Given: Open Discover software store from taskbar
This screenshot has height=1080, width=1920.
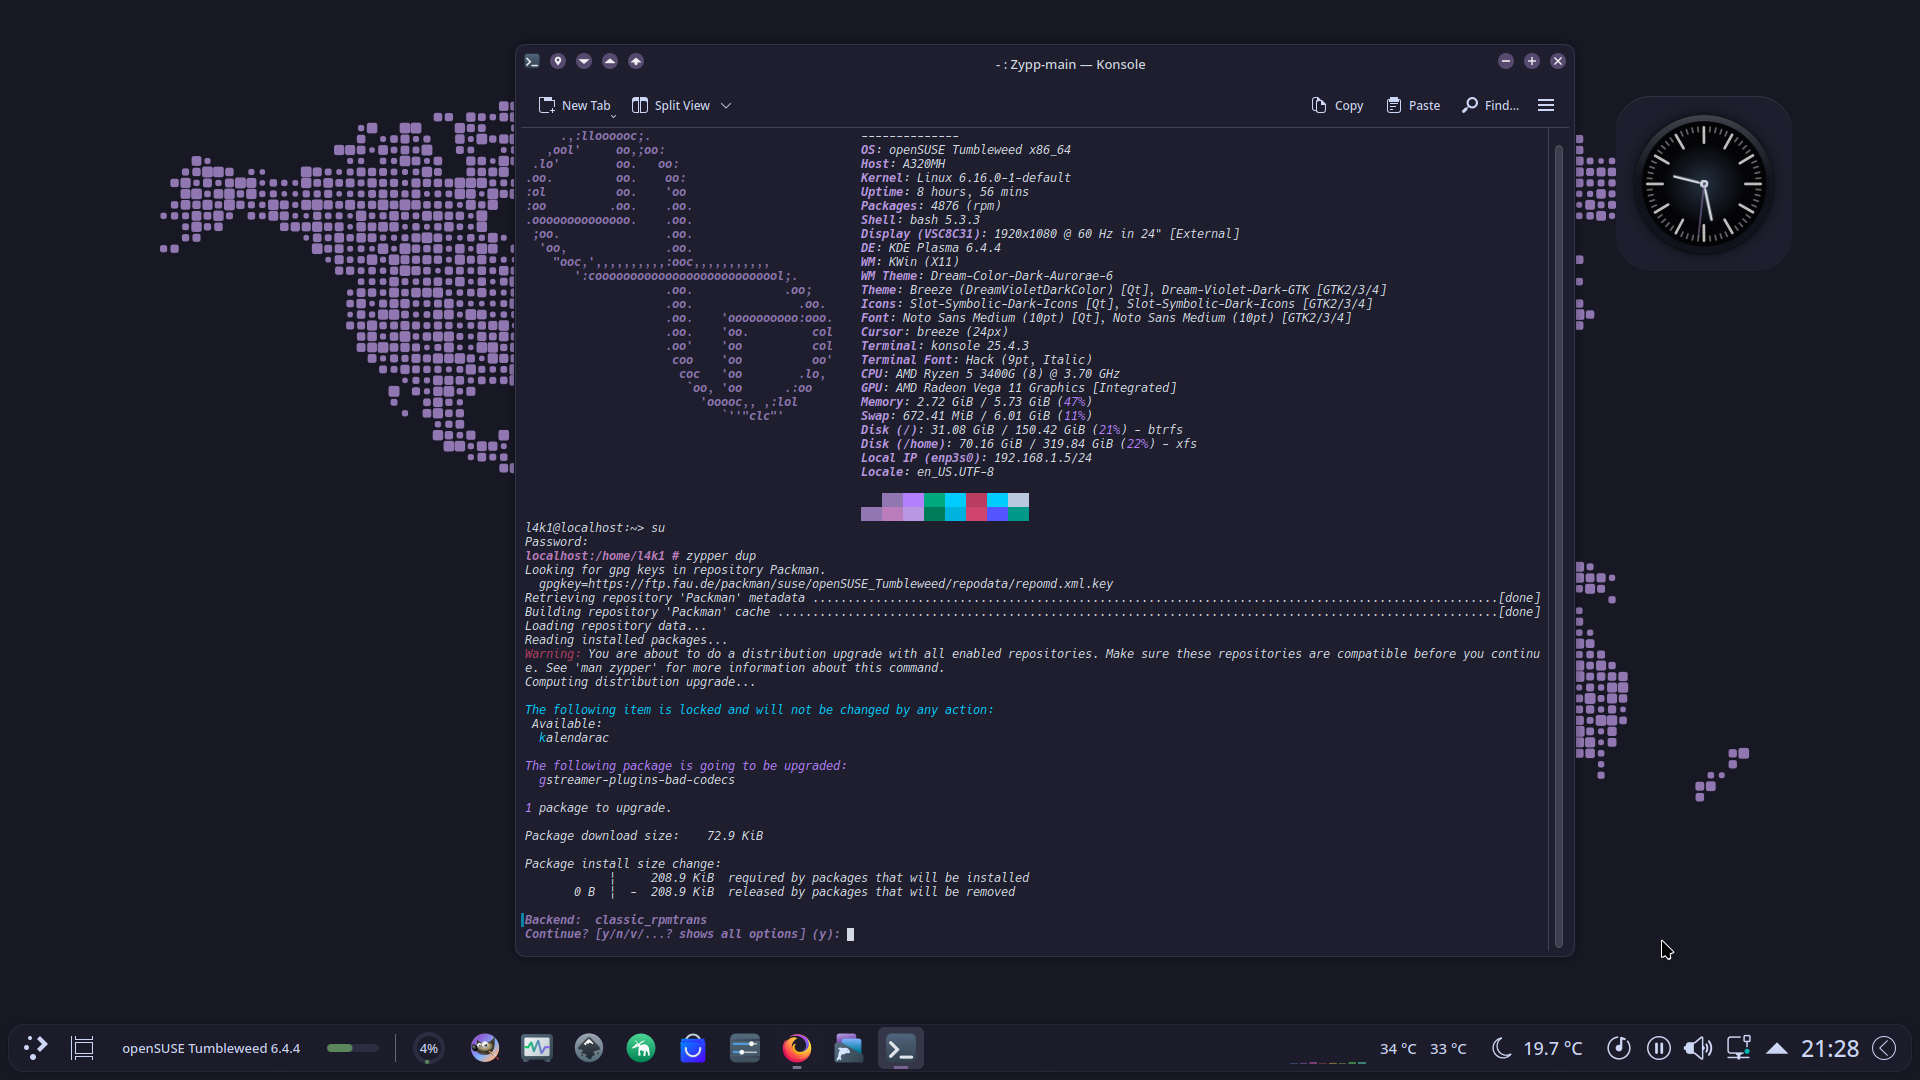Looking at the screenshot, I should [693, 1048].
